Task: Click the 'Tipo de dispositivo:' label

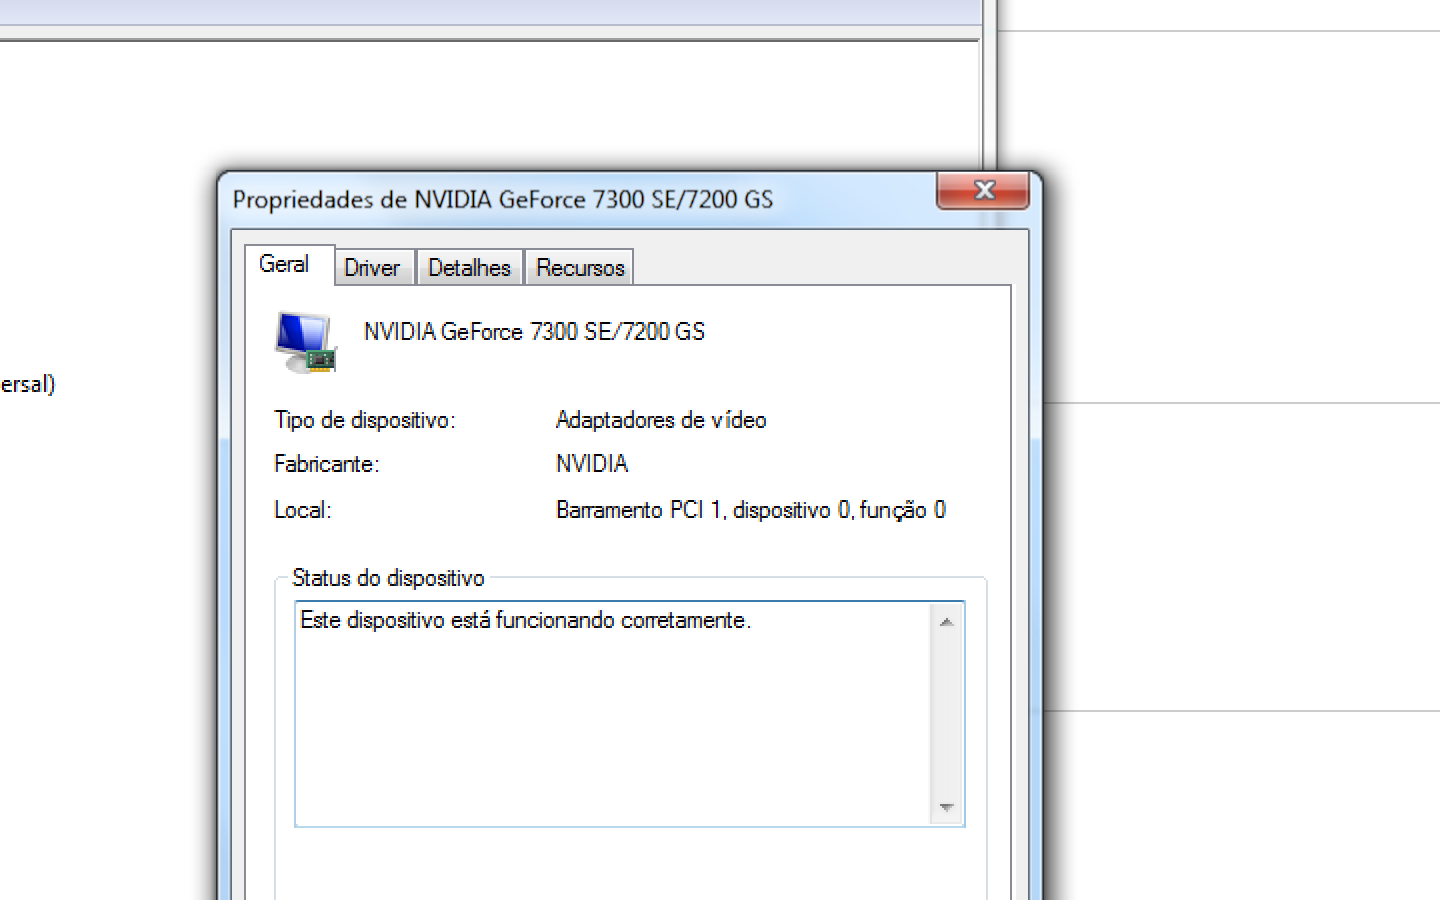Action: 364,420
